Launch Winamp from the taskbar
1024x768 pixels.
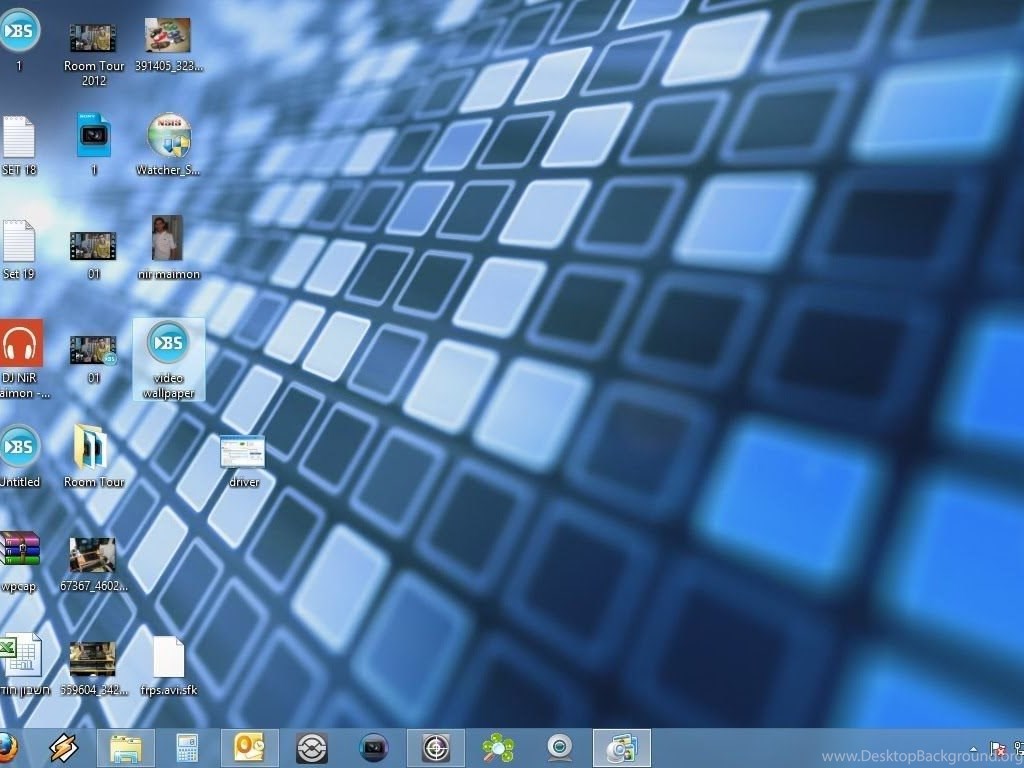pos(63,748)
